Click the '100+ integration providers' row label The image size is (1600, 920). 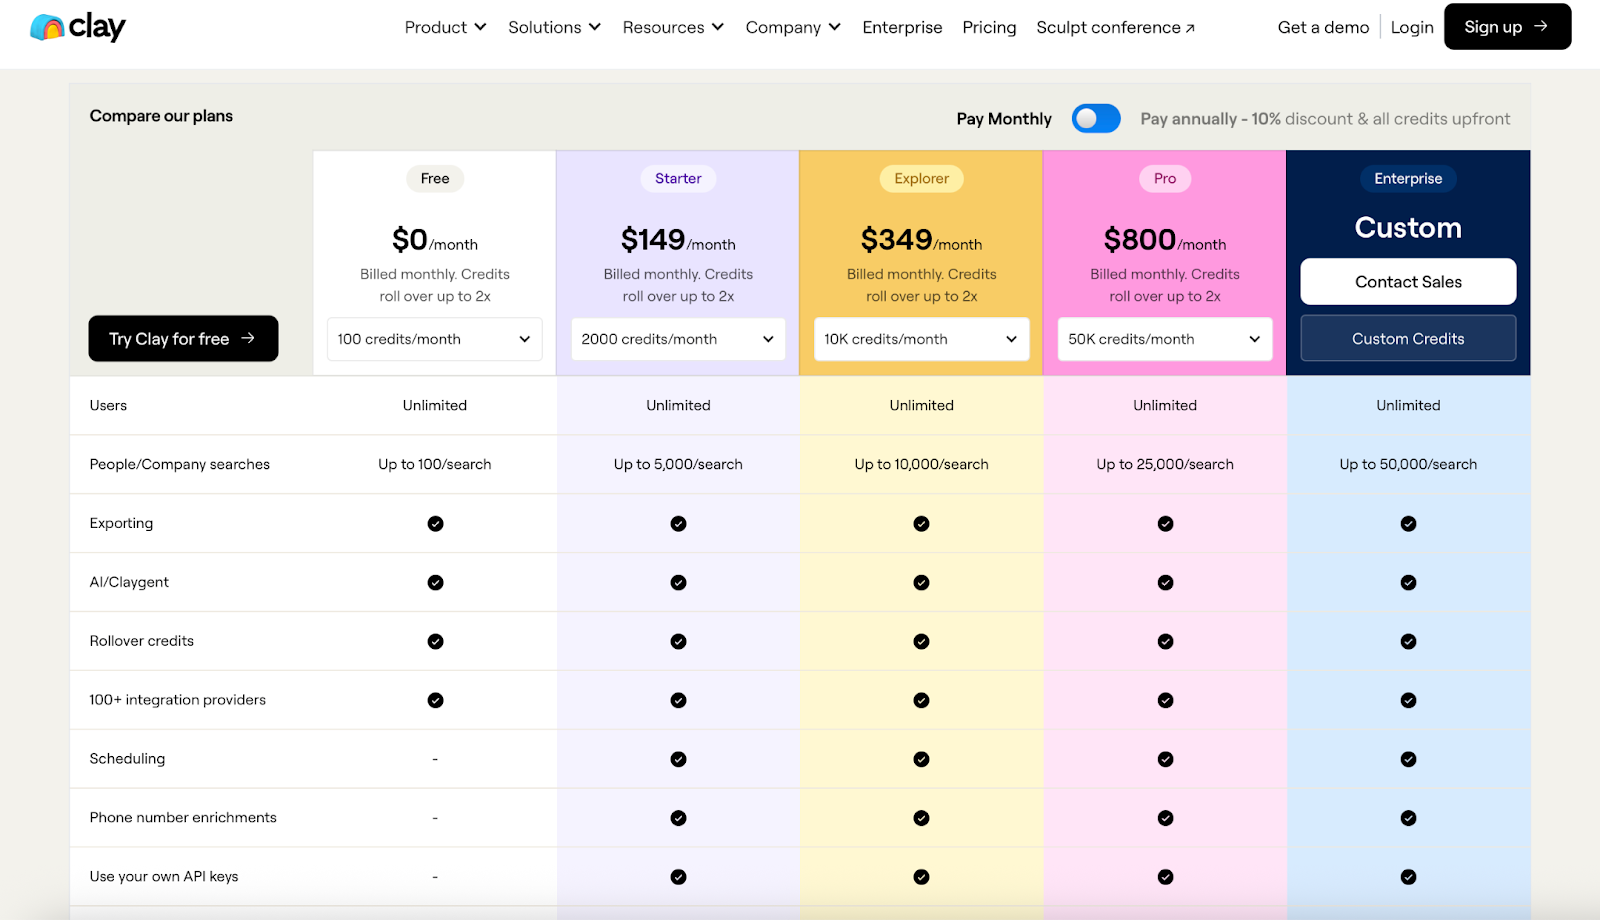tap(178, 699)
